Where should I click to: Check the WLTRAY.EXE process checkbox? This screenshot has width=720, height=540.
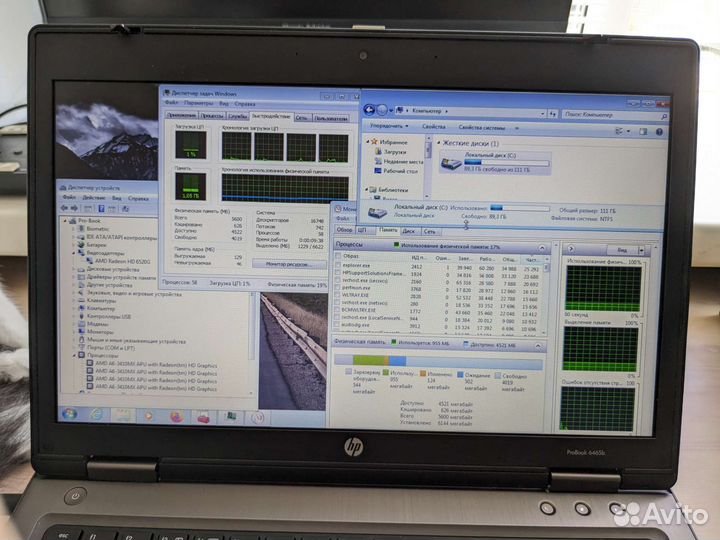338,295
